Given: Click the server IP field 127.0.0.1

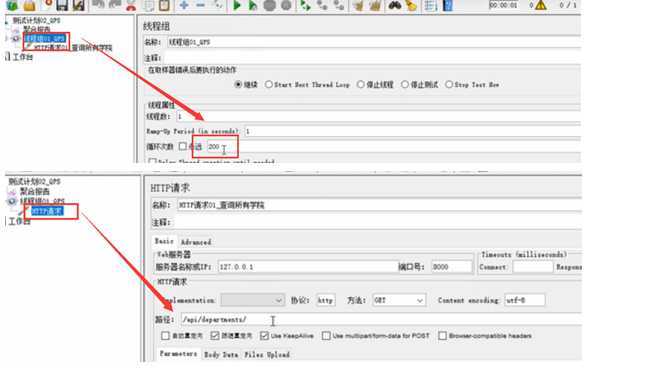Looking at the screenshot, I should 307,267.
